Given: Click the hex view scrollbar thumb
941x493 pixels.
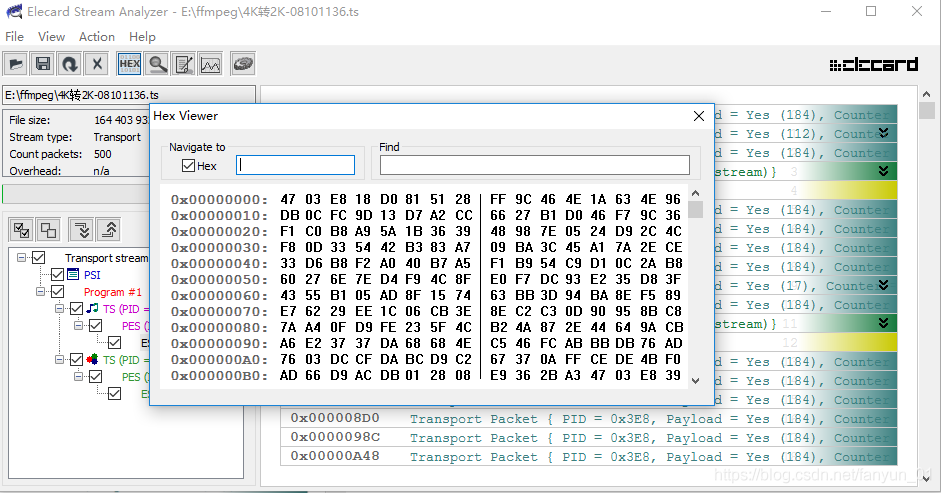Looking at the screenshot, I should tap(696, 210).
